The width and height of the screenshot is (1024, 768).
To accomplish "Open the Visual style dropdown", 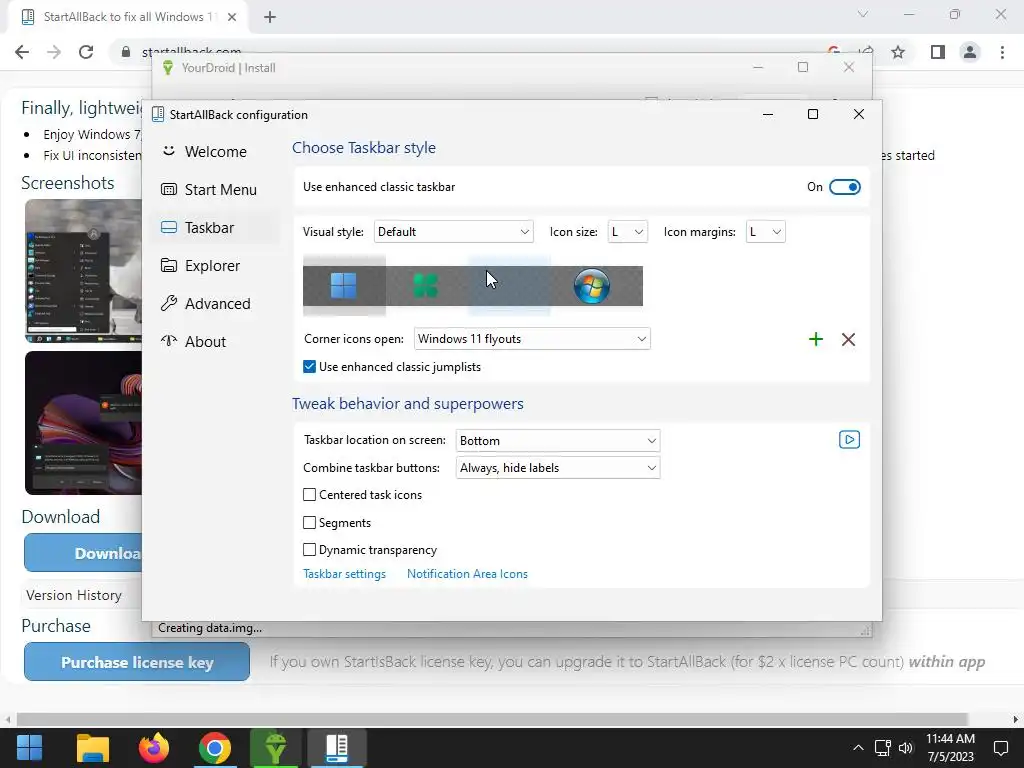I will [x=453, y=232].
